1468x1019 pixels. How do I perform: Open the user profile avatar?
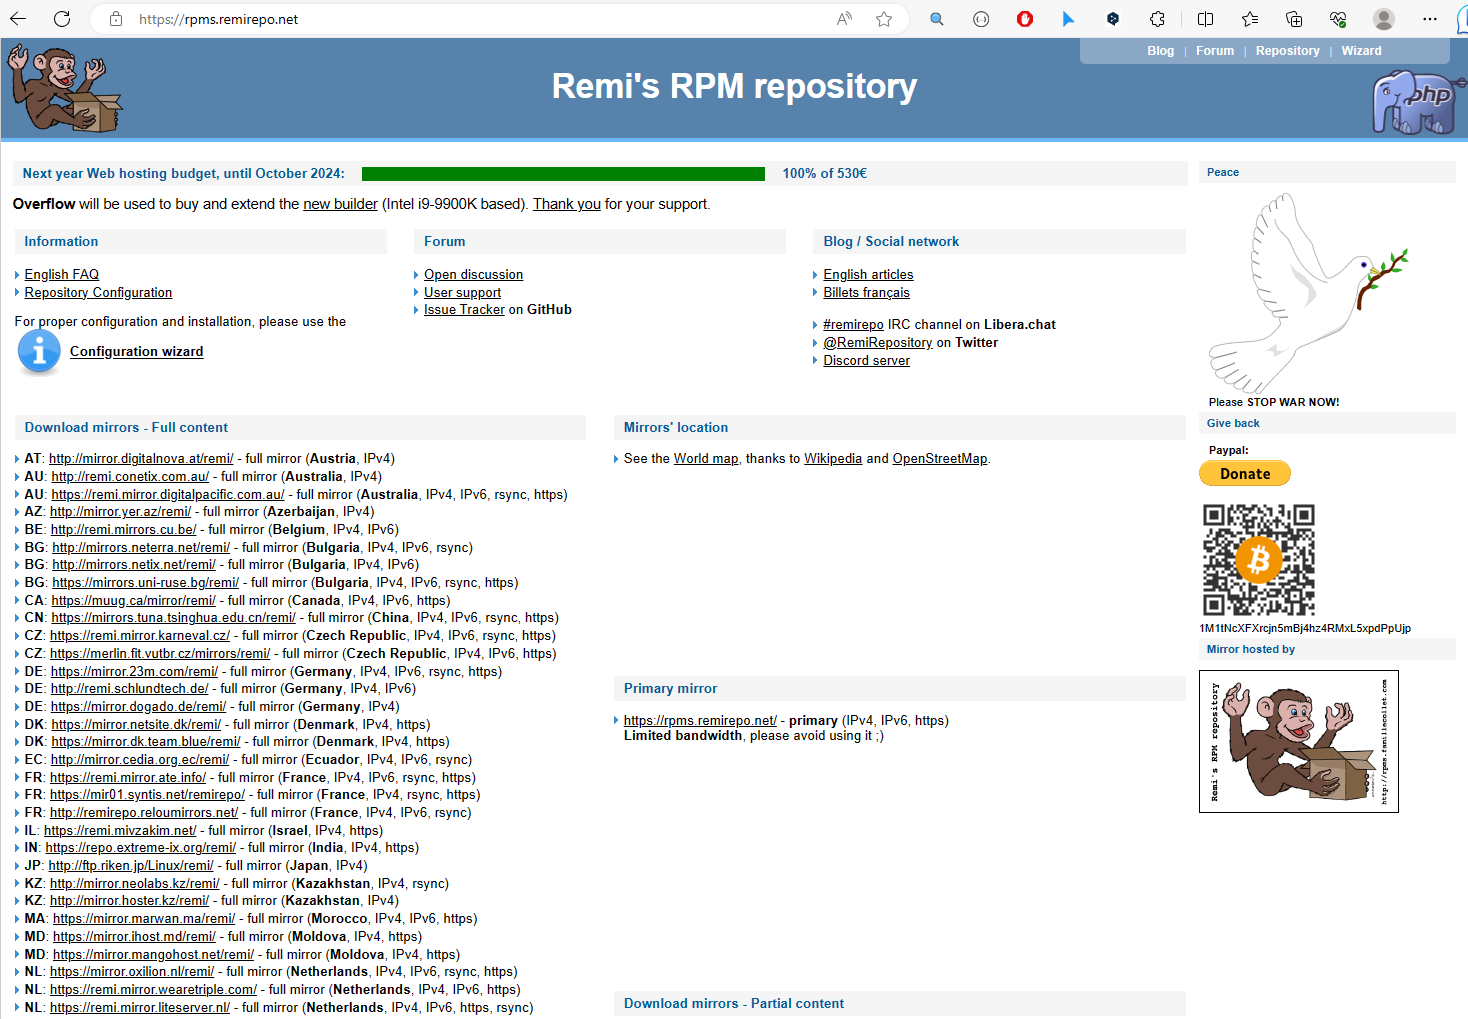pyautogui.click(x=1384, y=19)
